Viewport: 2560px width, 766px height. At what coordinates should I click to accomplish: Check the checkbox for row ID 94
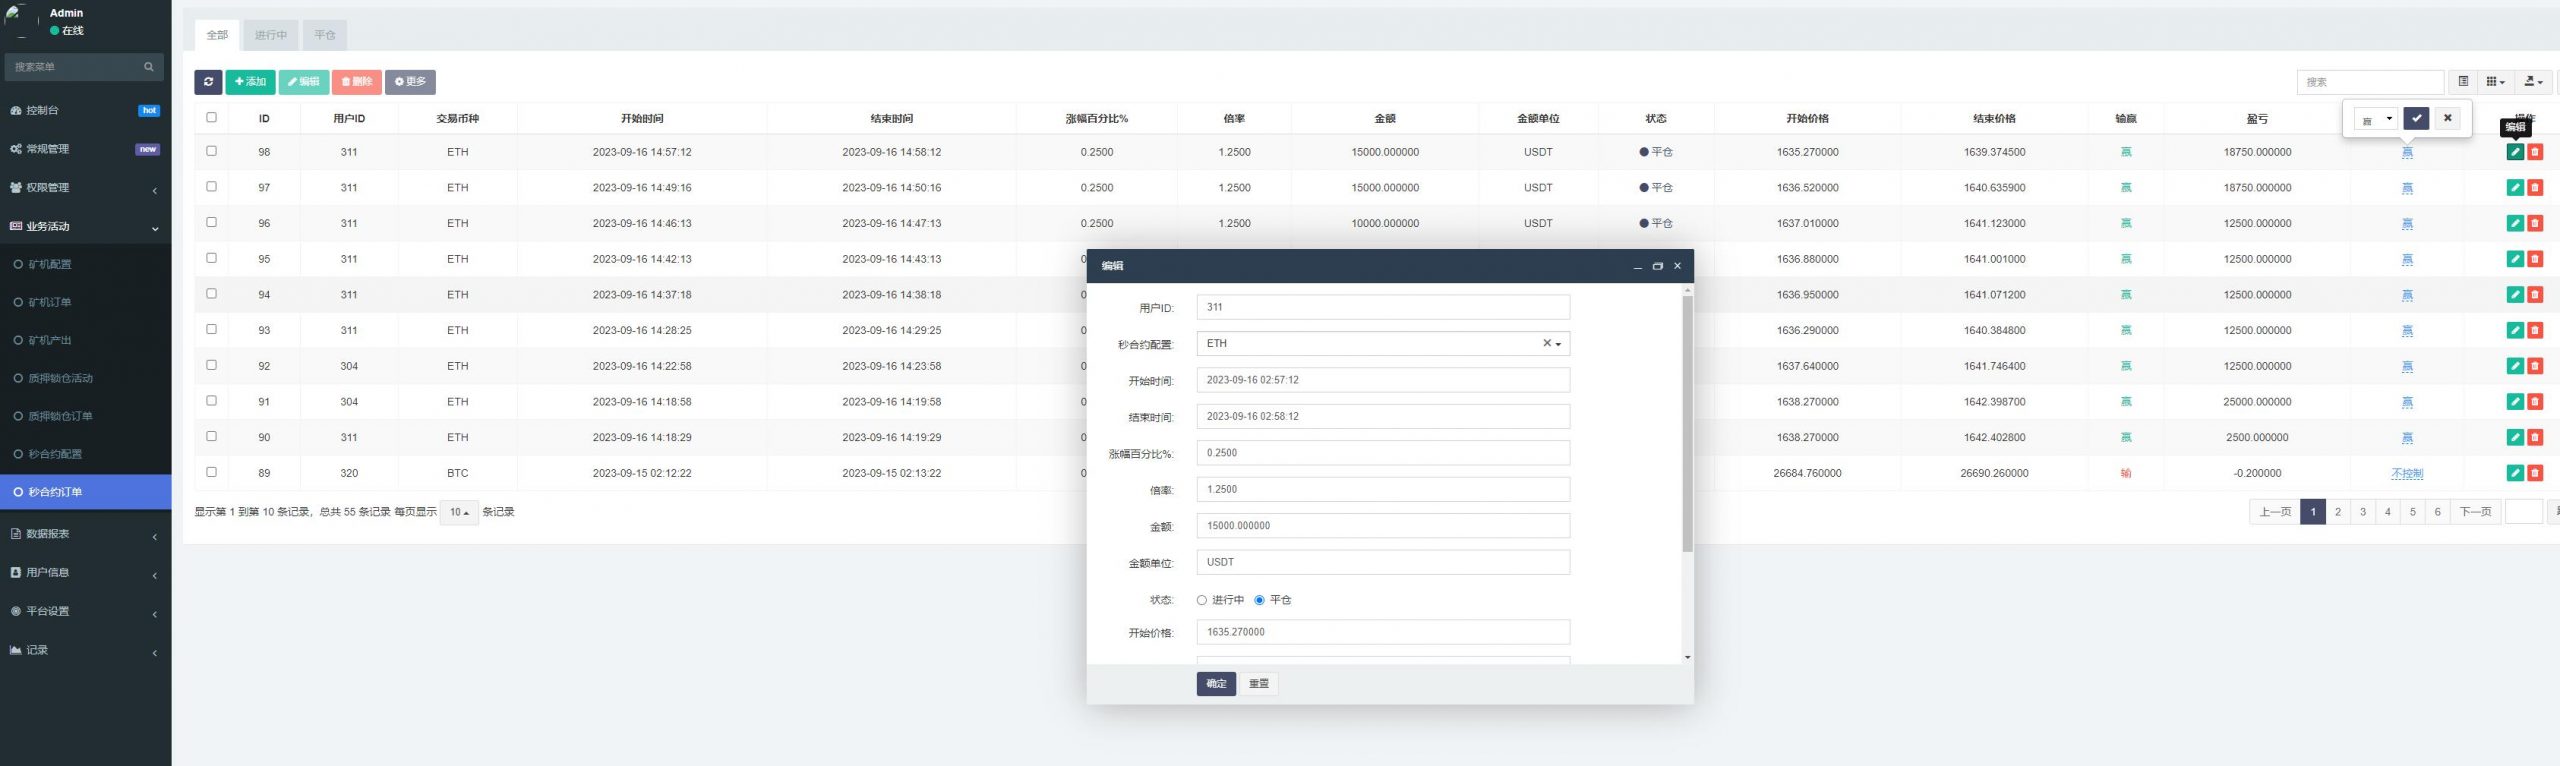pyautogui.click(x=211, y=294)
